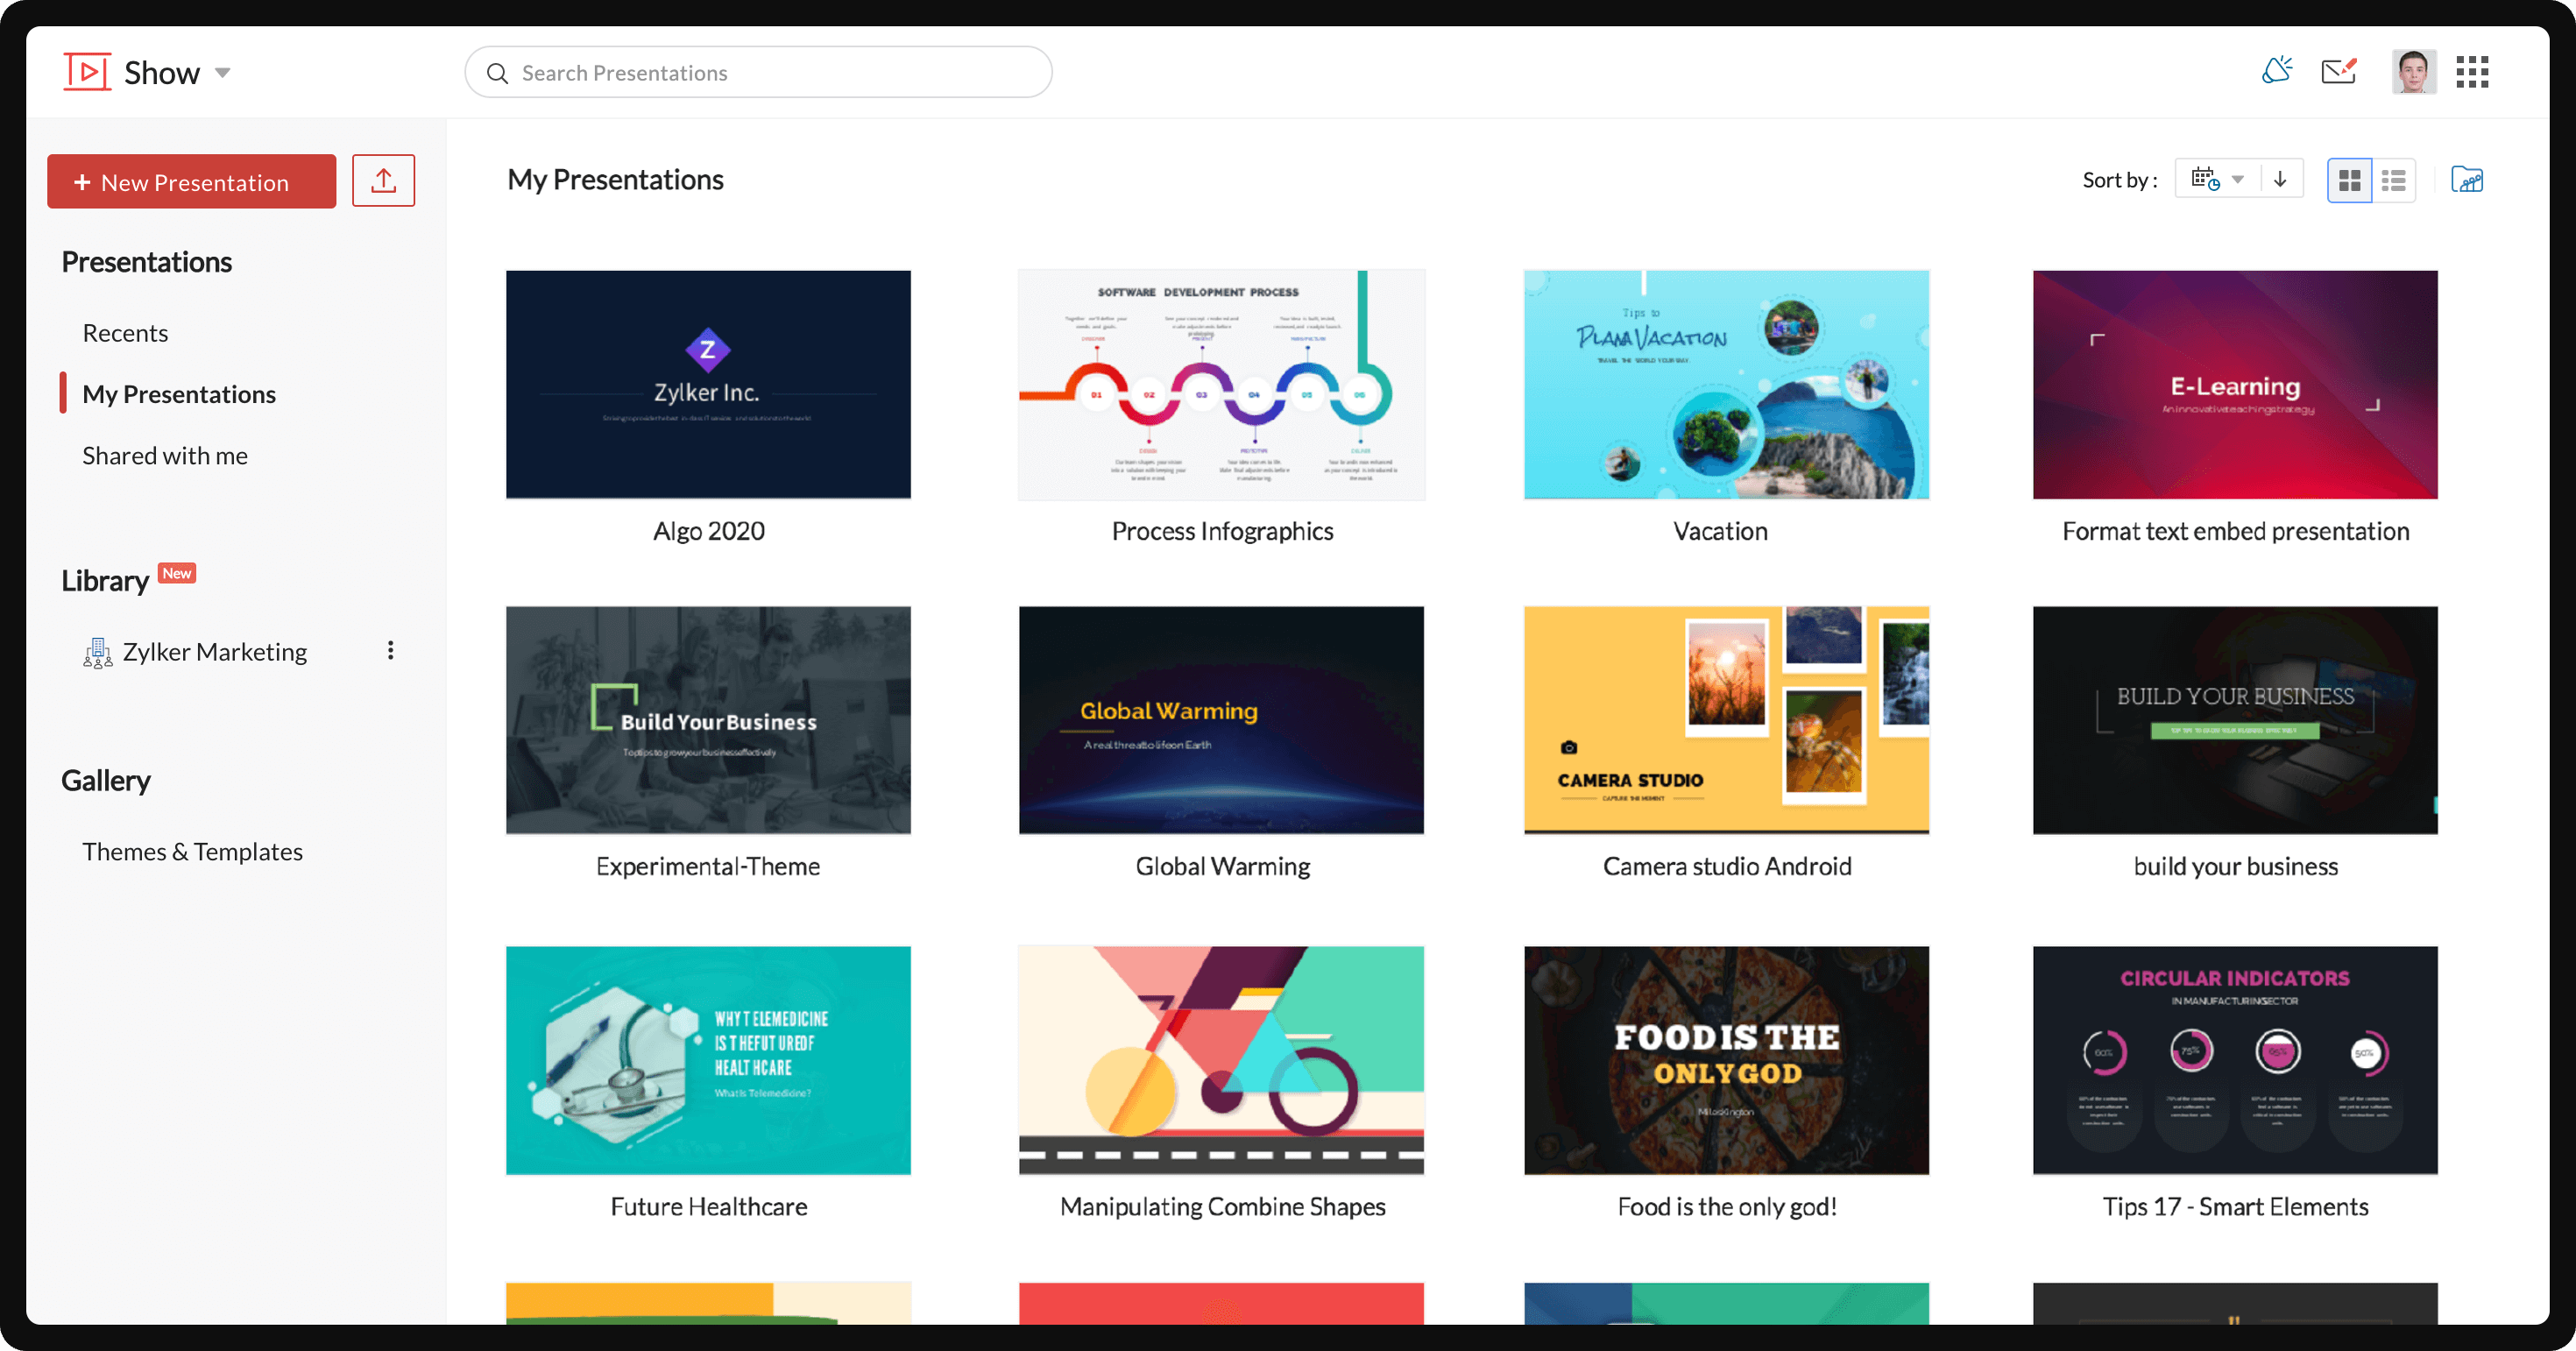The width and height of the screenshot is (2576, 1351).
Task: Switch to list view
Action: [2393, 180]
